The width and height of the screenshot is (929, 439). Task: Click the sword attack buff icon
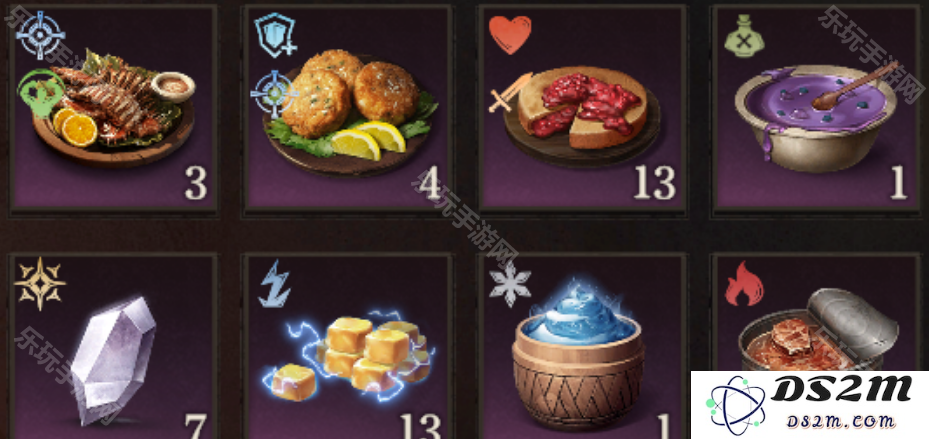pyautogui.click(x=510, y=93)
